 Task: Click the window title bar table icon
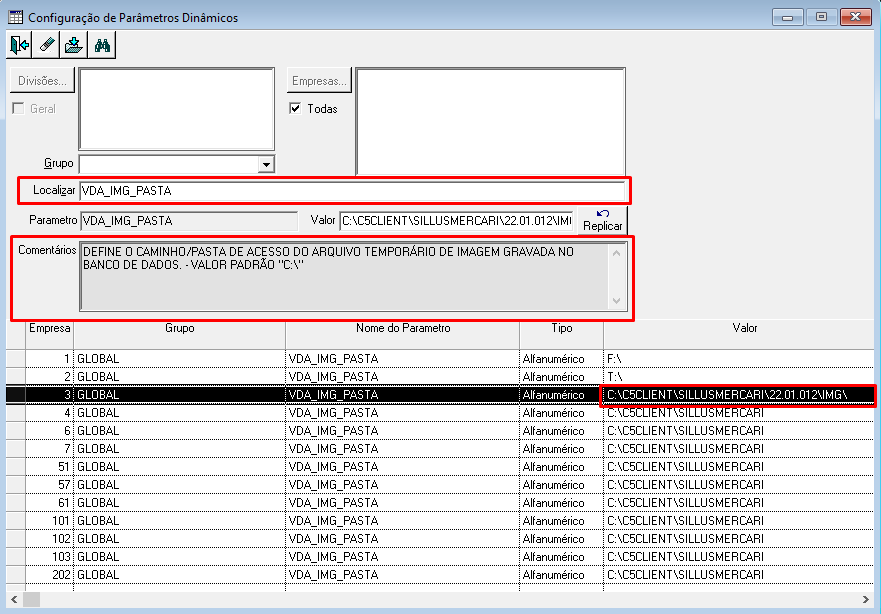[16, 17]
